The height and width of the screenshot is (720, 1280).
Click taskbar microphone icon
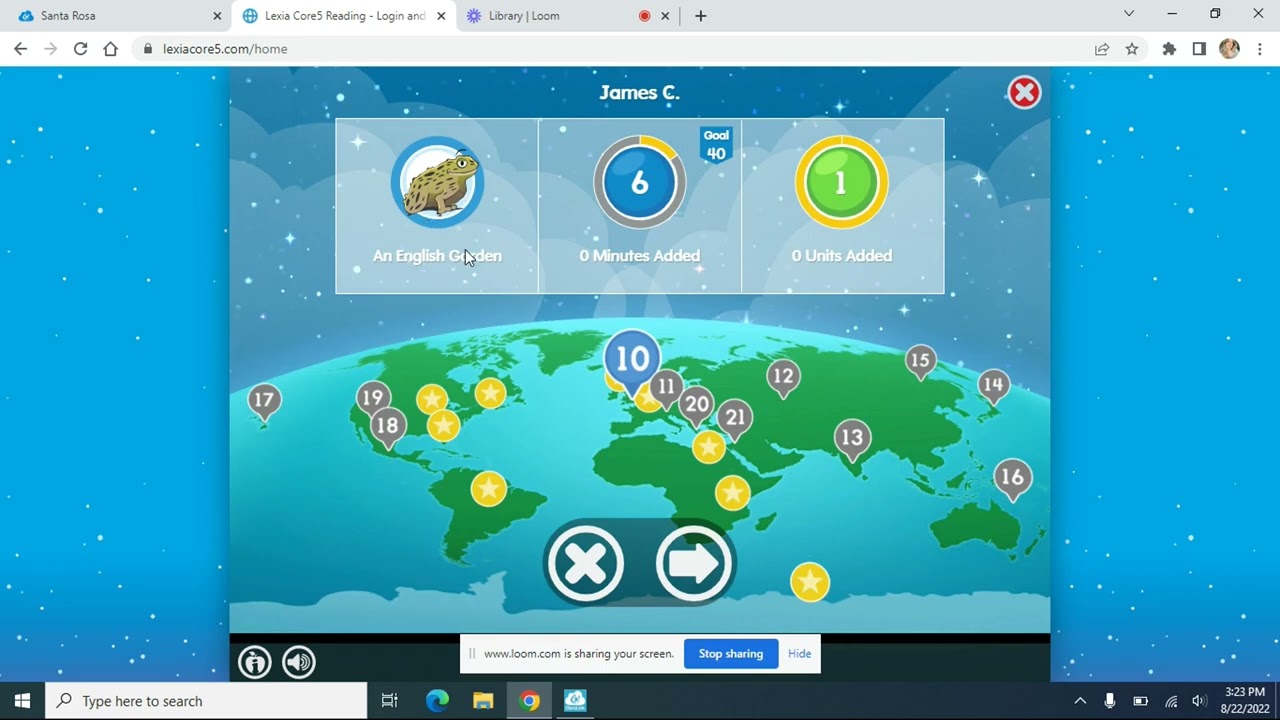[x=1109, y=701]
